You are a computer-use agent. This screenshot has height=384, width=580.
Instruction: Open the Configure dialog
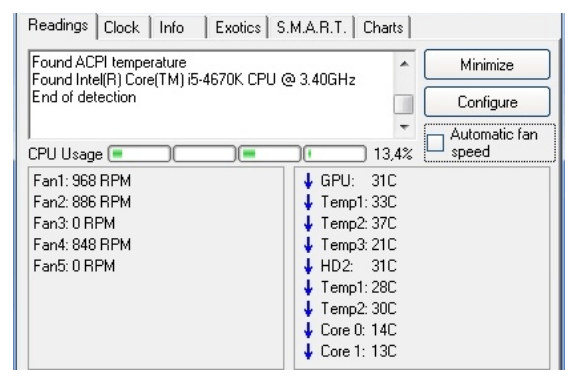[x=487, y=102]
